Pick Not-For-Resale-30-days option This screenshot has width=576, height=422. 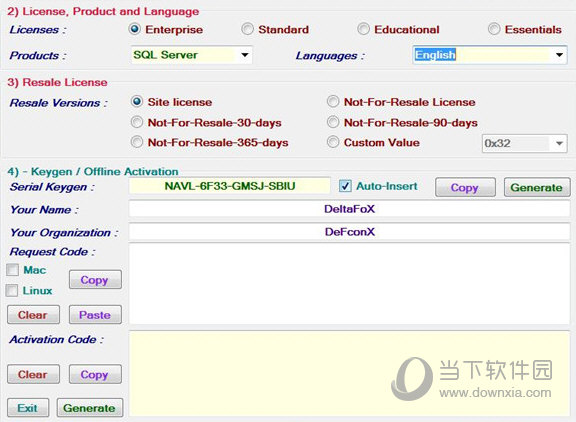tap(137, 122)
